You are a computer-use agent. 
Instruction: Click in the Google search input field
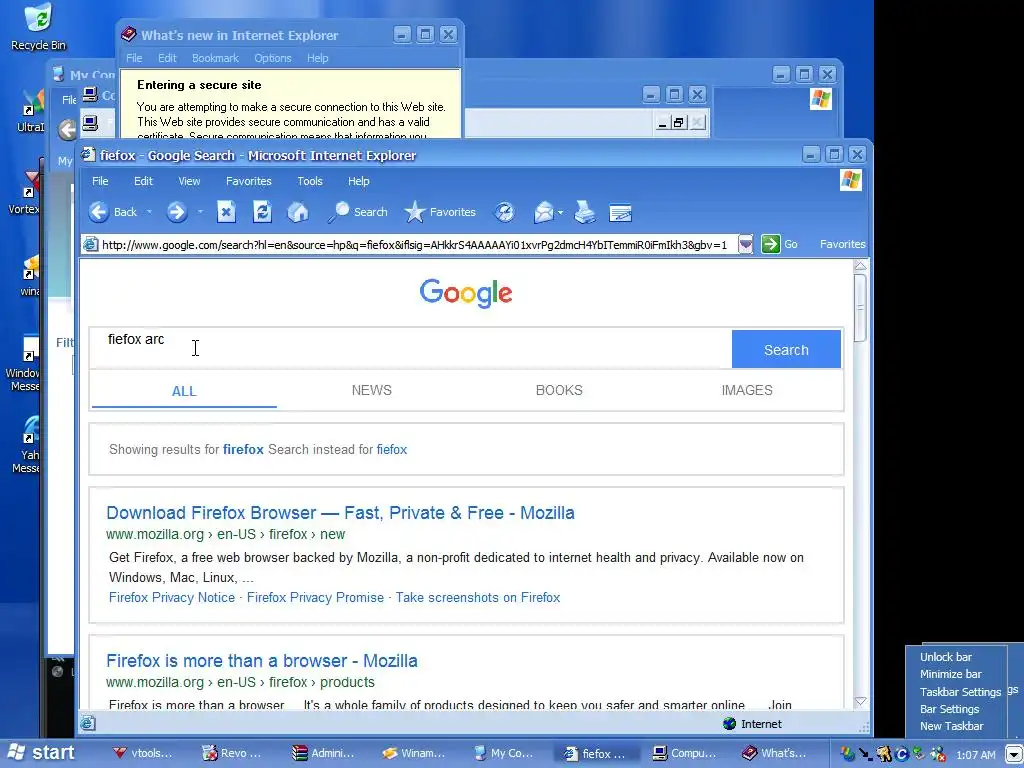[x=411, y=349]
